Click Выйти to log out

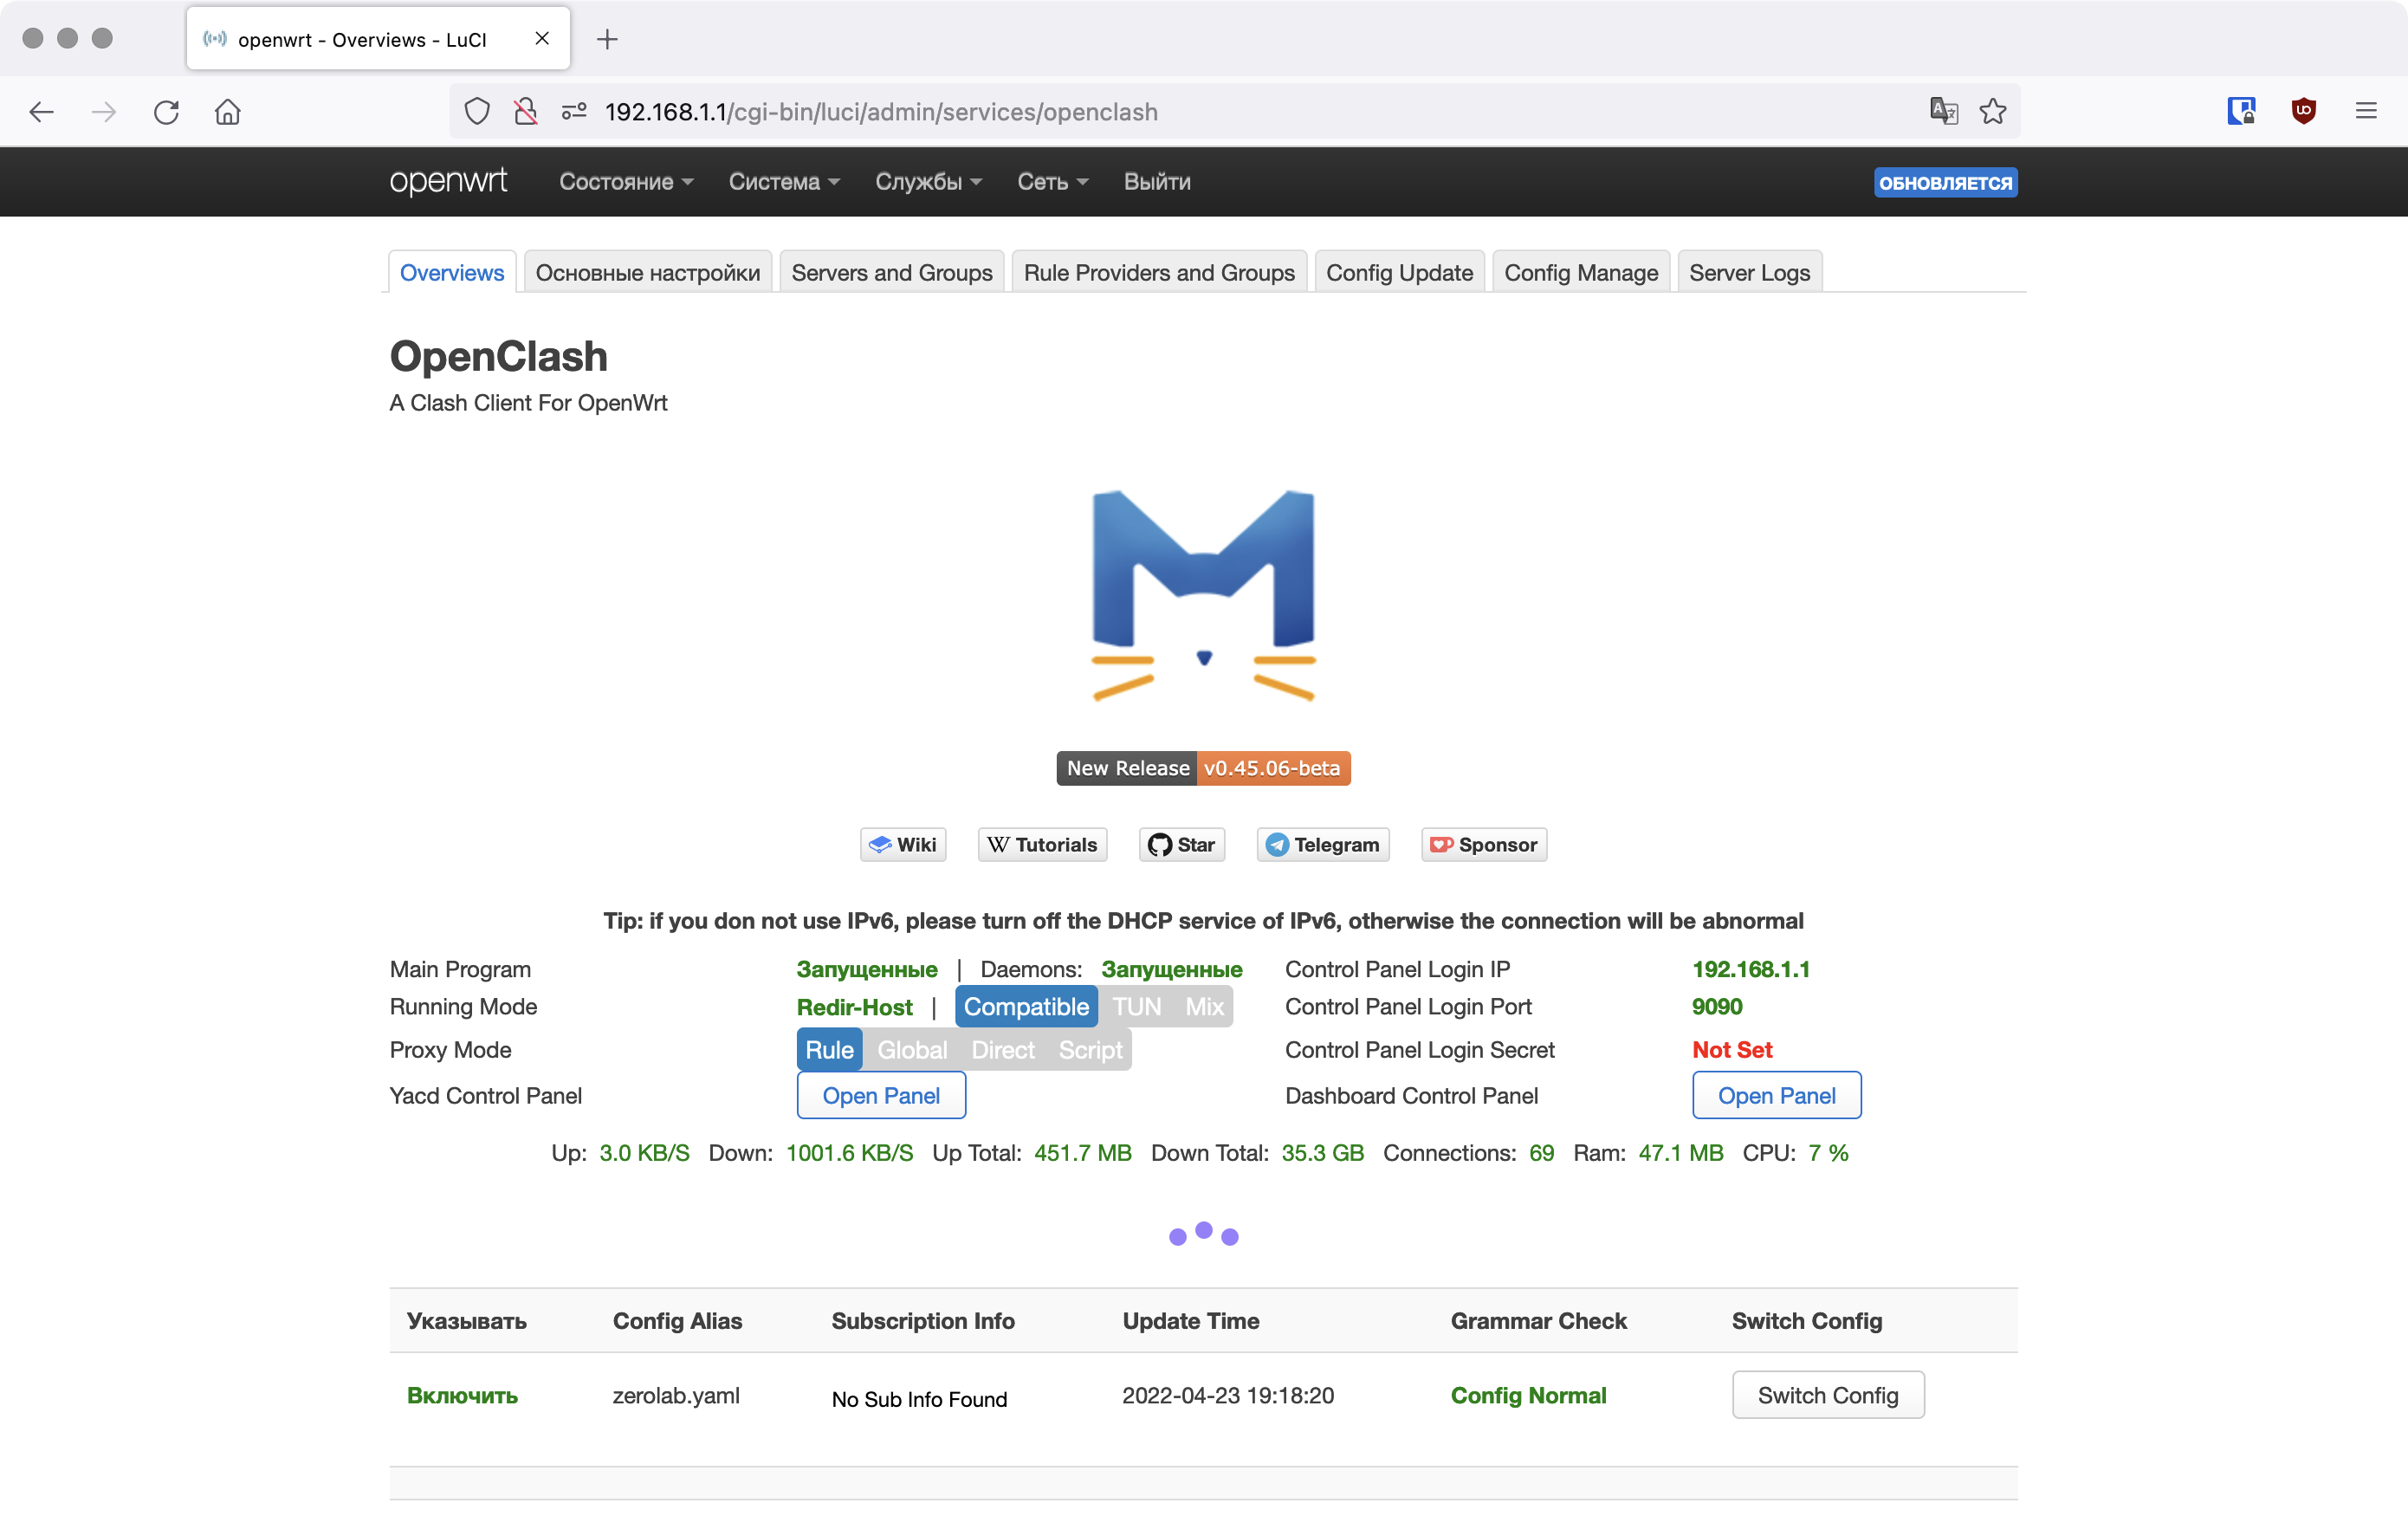pyautogui.click(x=1157, y=181)
